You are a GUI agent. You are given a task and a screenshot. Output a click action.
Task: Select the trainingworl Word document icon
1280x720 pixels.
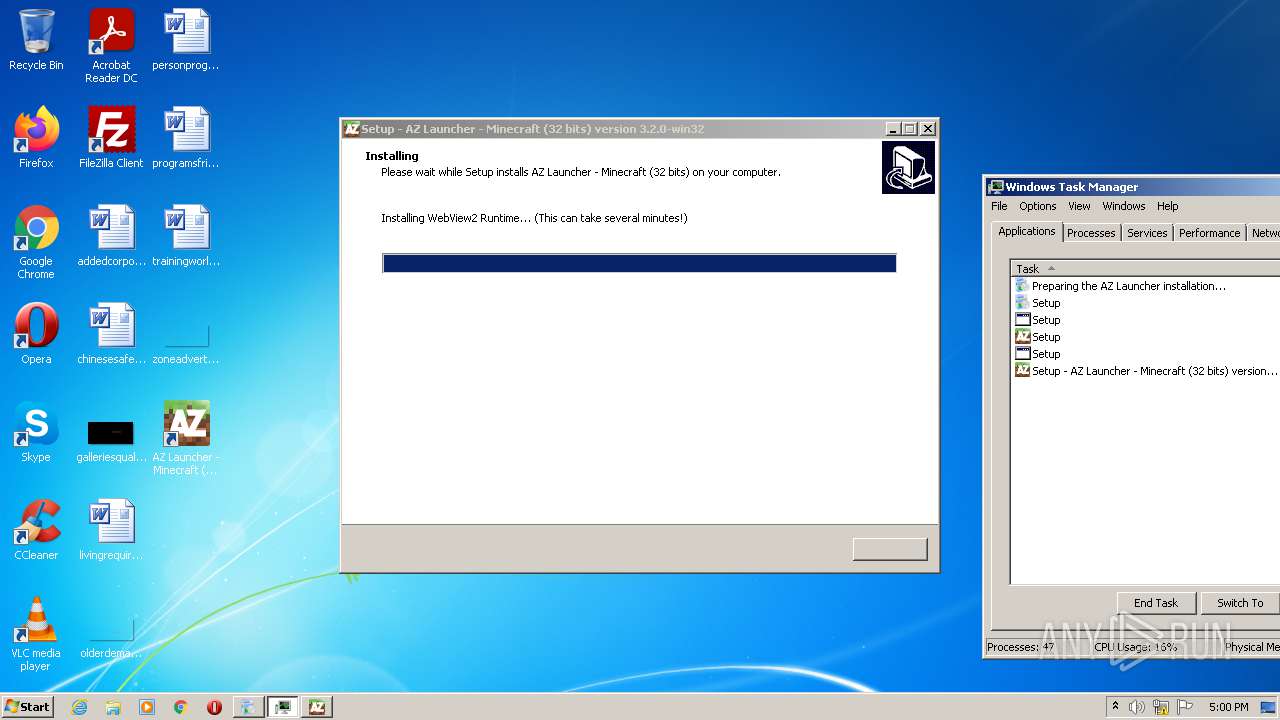[x=186, y=236]
